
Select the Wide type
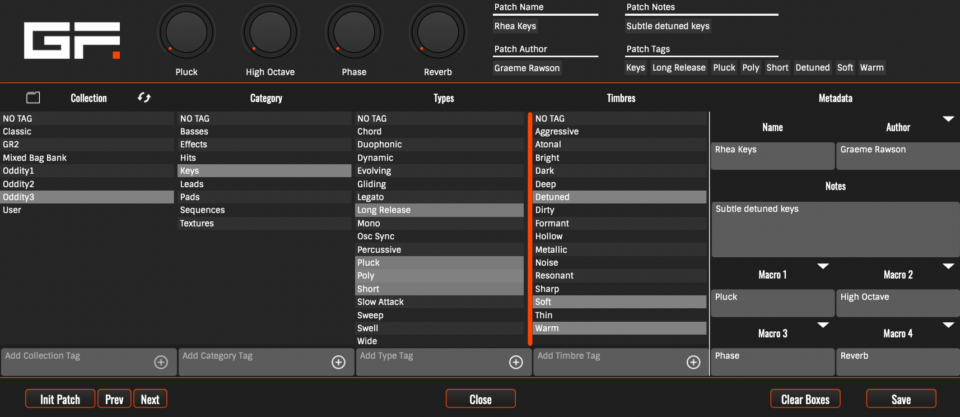[x=440, y=341]
